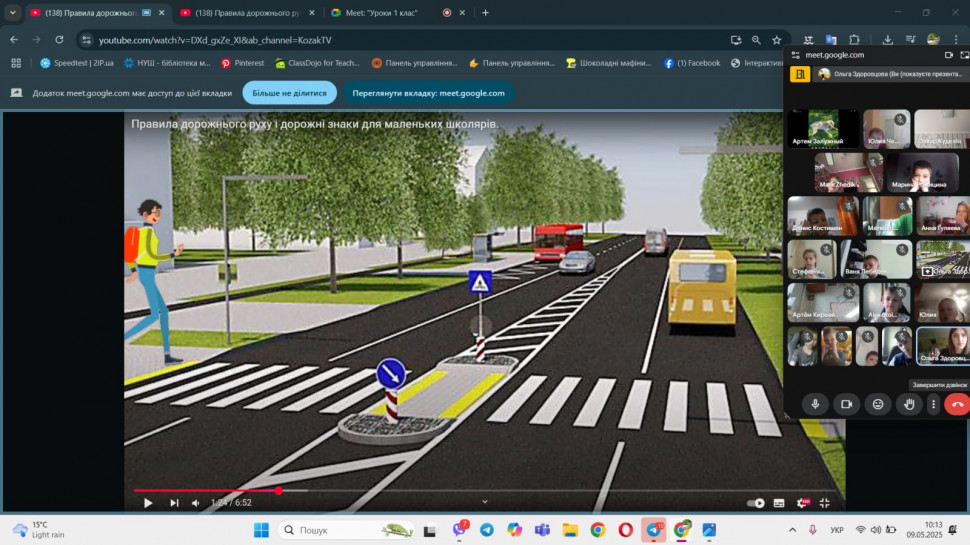Open the tab search dropdown arrow
The image size is (970, 545).
12,12
